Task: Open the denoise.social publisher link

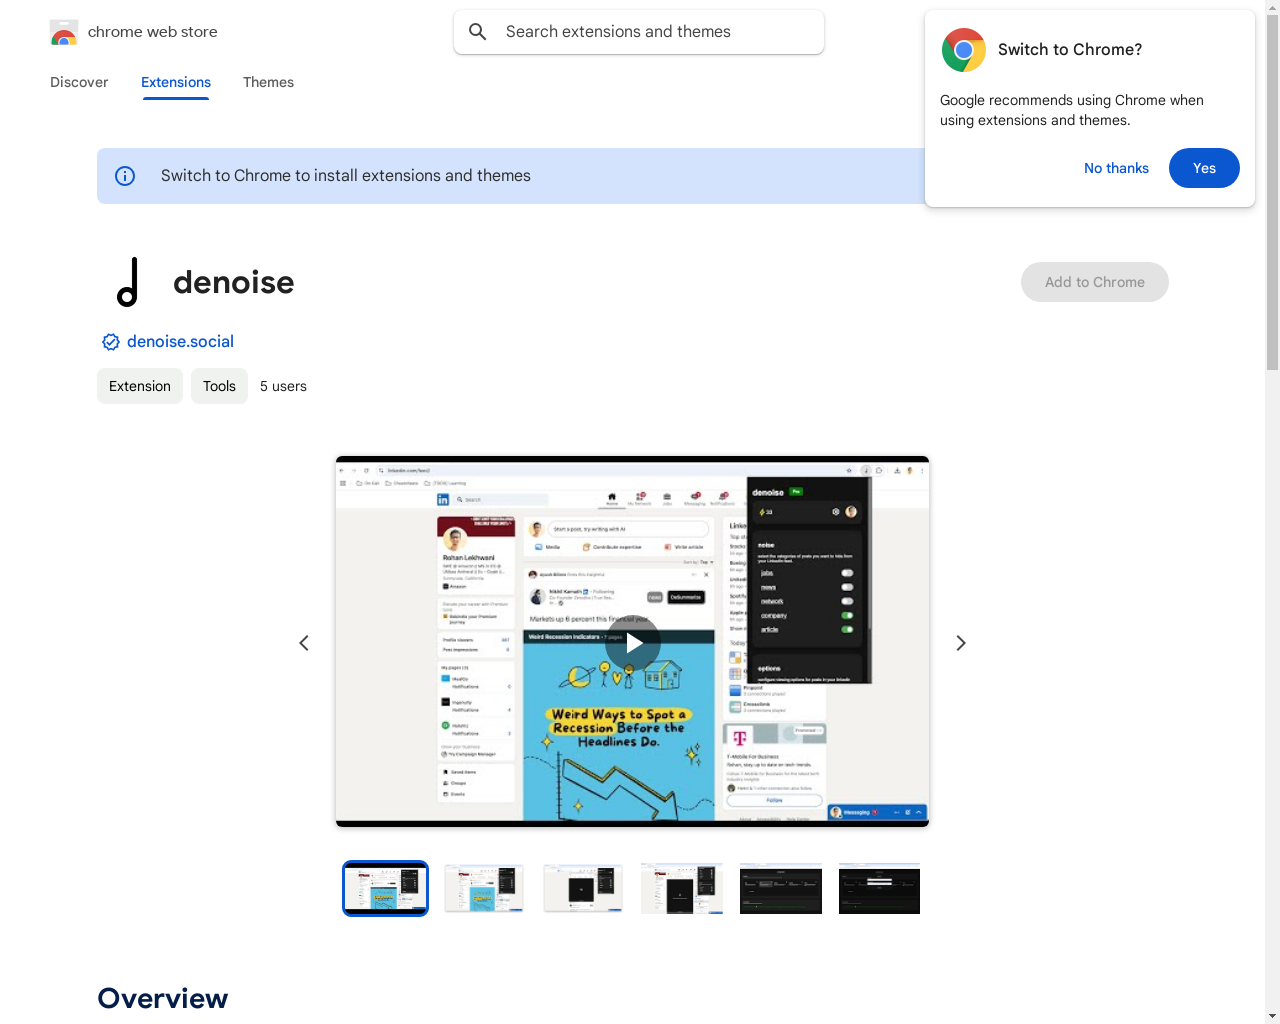Action: coord(180,342)
